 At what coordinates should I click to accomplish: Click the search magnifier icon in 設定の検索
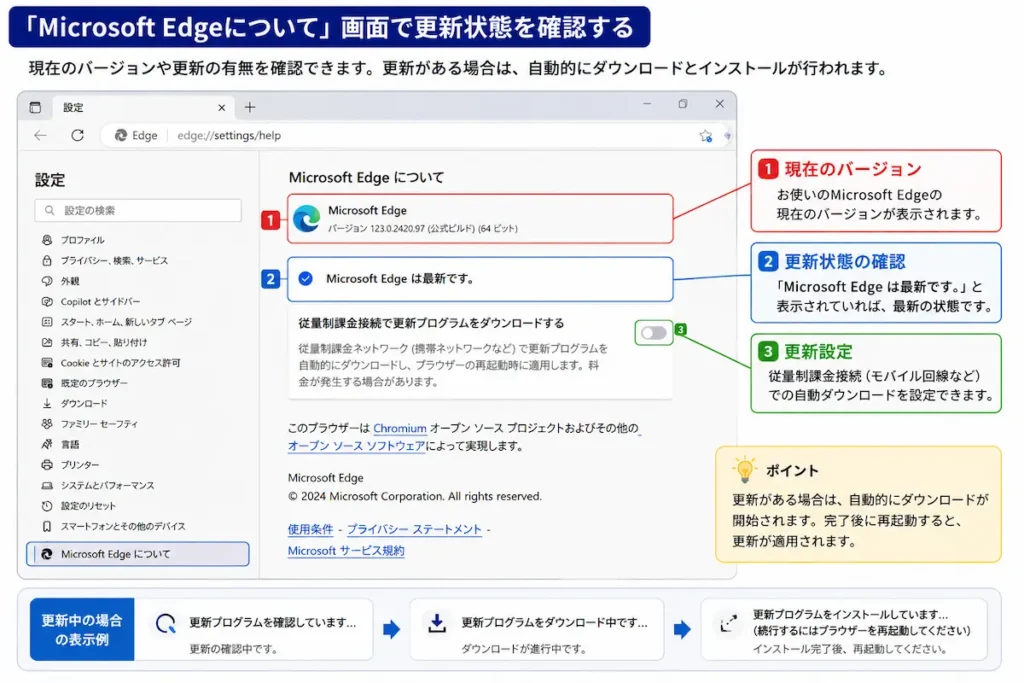point(50,210)
